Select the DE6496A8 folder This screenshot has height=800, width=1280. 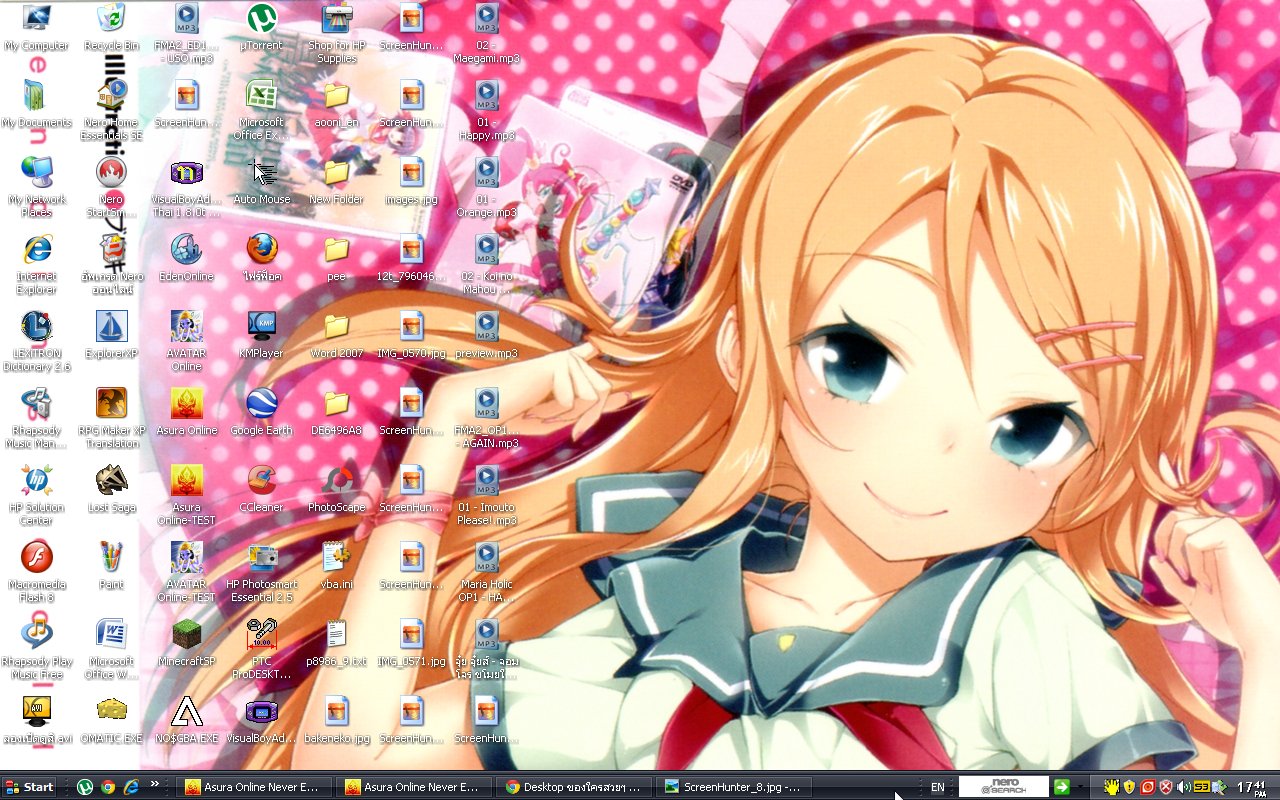[336, 412]
